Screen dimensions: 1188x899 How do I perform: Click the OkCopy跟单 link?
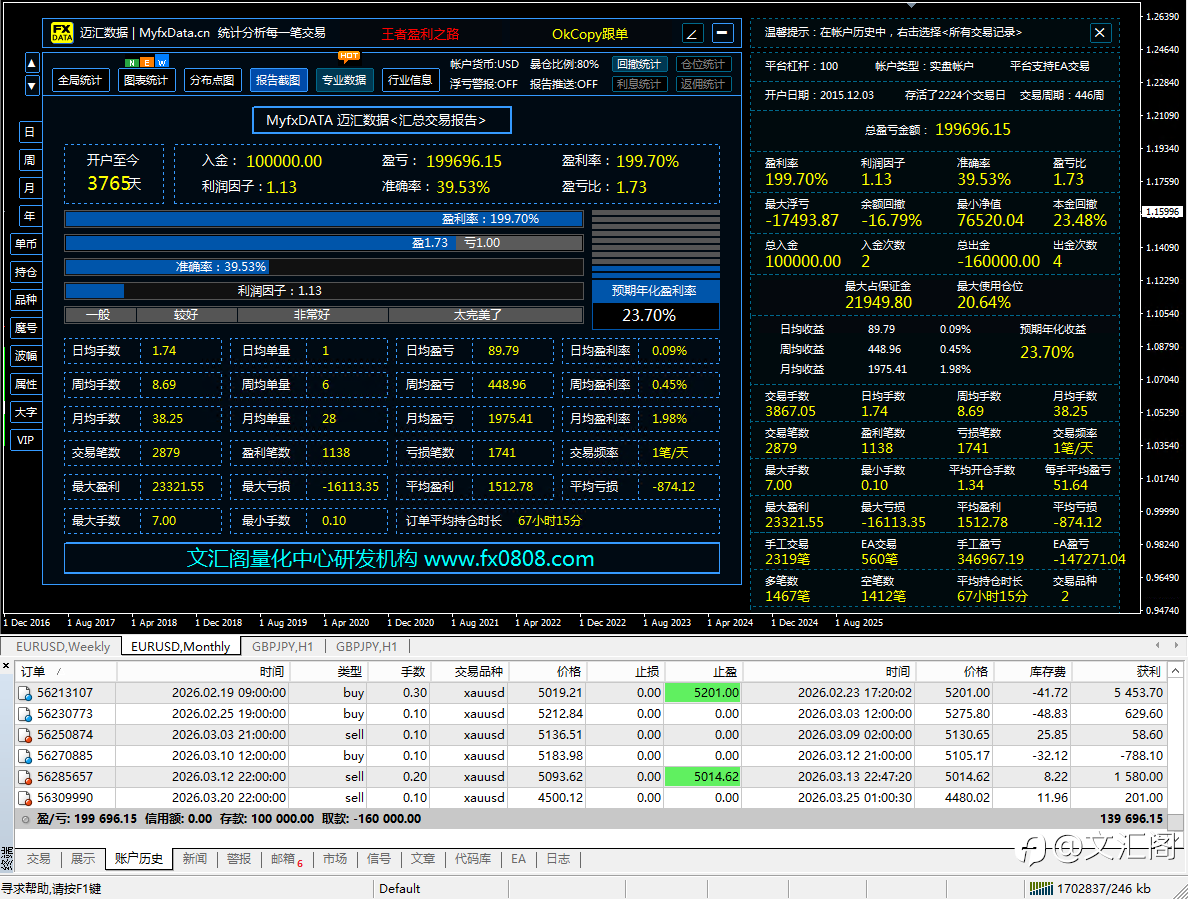click(x=589, y=34)
